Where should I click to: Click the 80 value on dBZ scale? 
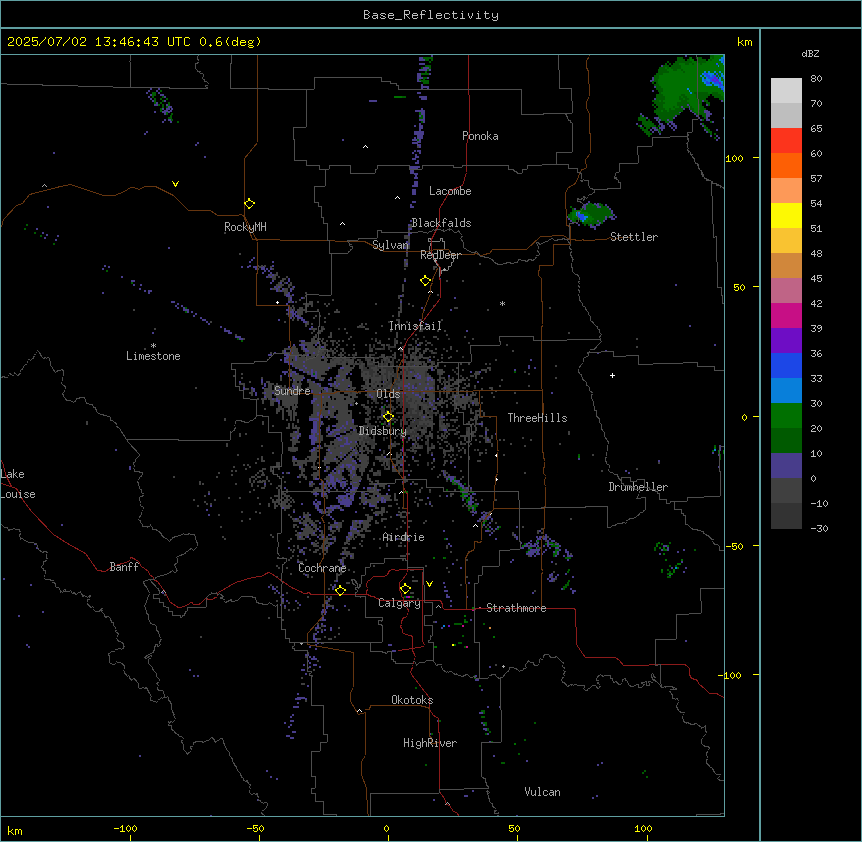click(816, 79)
